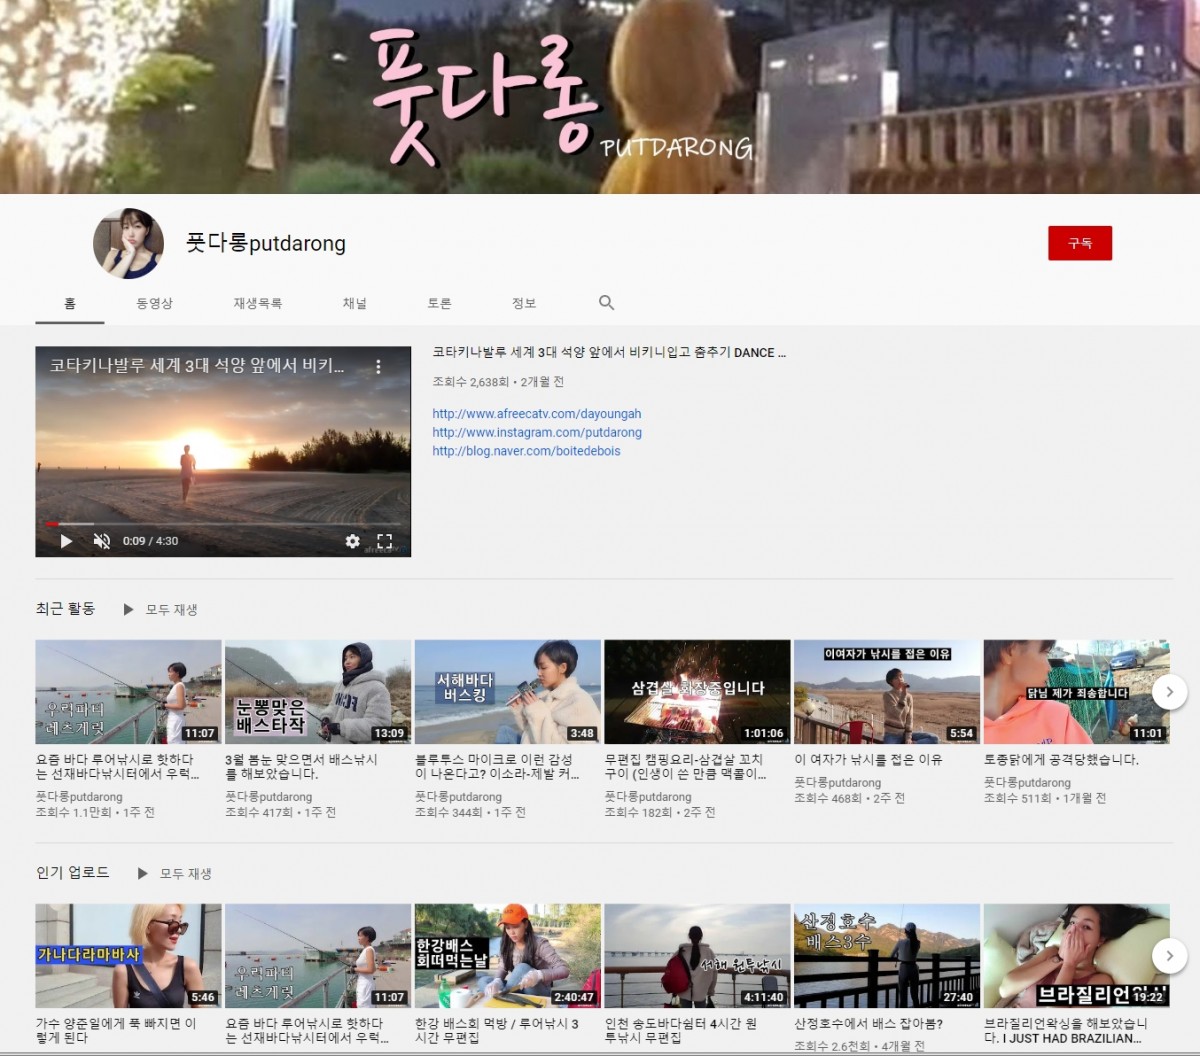The width and height of the screenshot is (1200, 1056).
Task: Go to the 정보 tab
Action: [x=523, y=303]
